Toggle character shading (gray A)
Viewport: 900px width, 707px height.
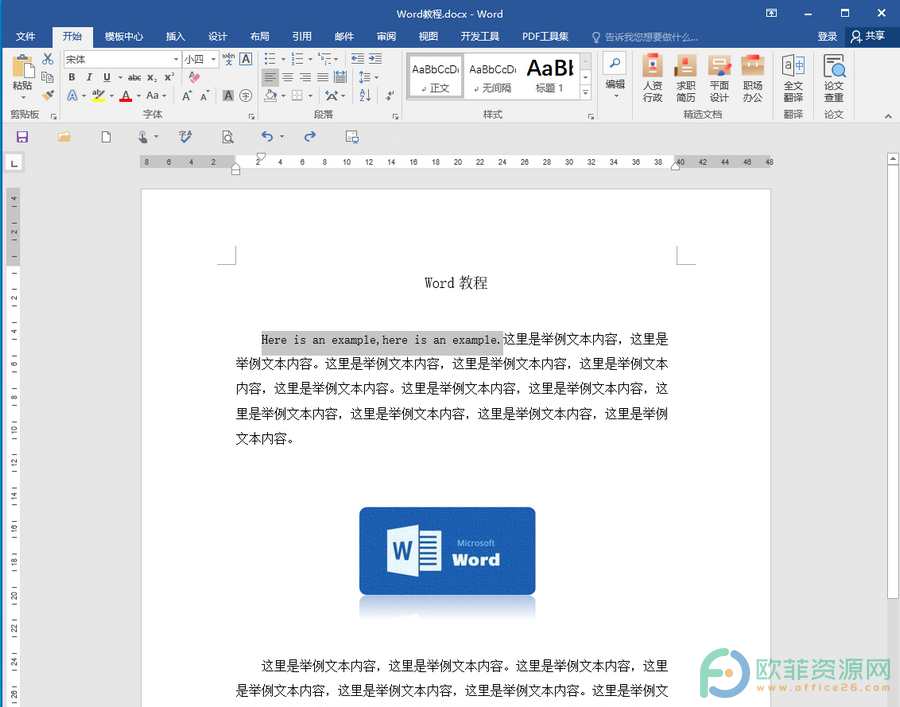228,96
